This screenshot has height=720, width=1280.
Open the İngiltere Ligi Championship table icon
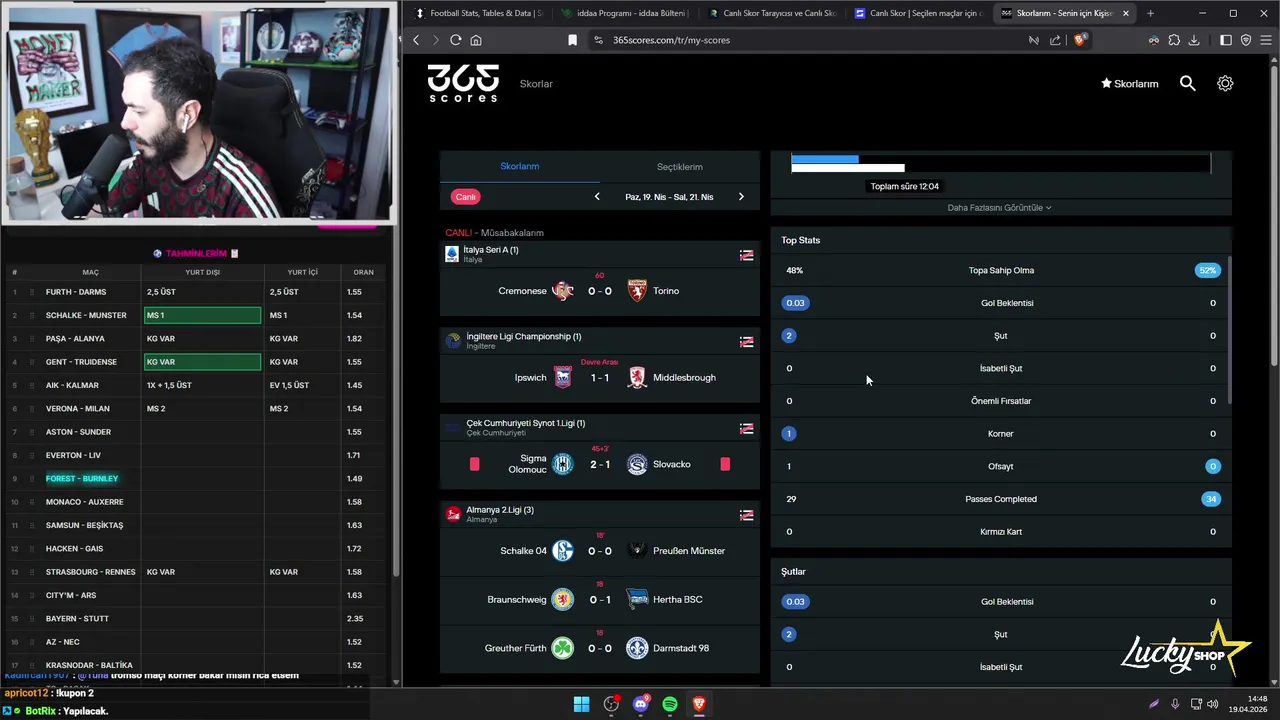coord(746,342)
